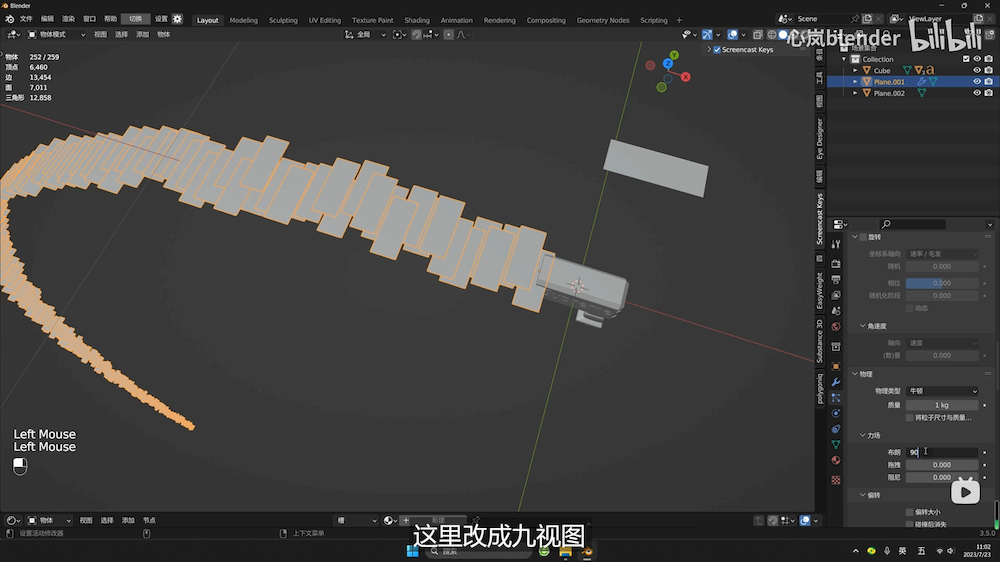Collapse the 角速度 subpanel
The image size is (1000, 562).
click(x=862, y=326)
